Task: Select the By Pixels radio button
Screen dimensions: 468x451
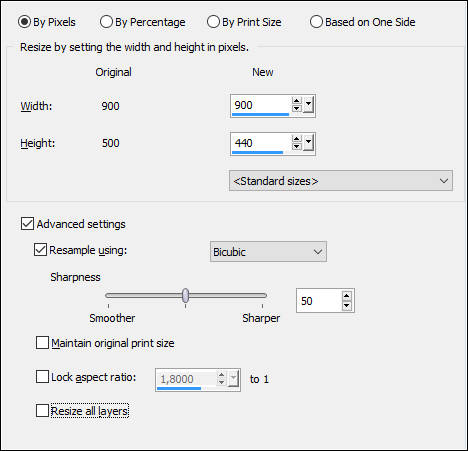Action: tap(47, 22)
